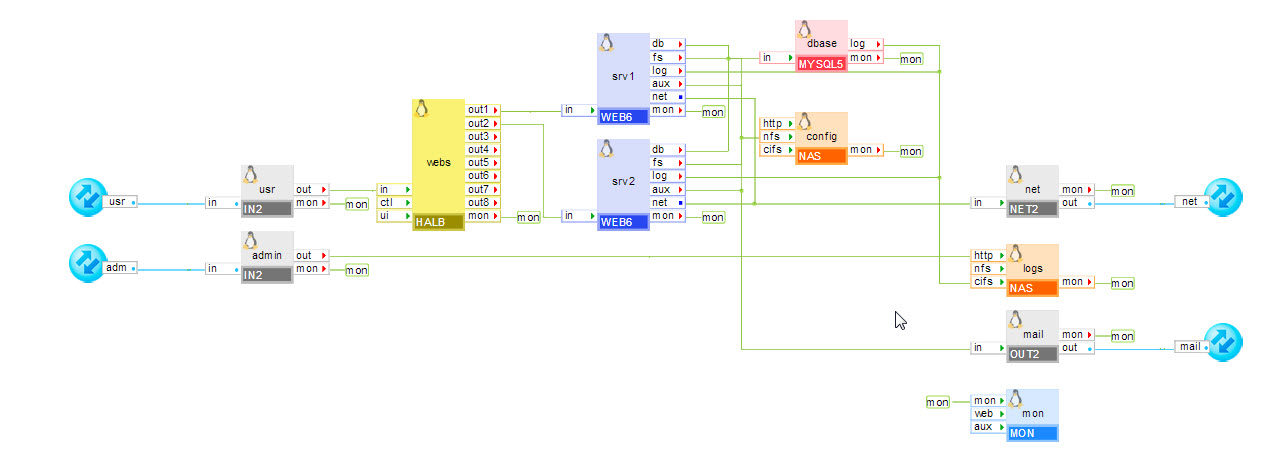
Task: Select the NET2 class label
Action: click(x=1032, y=210)
